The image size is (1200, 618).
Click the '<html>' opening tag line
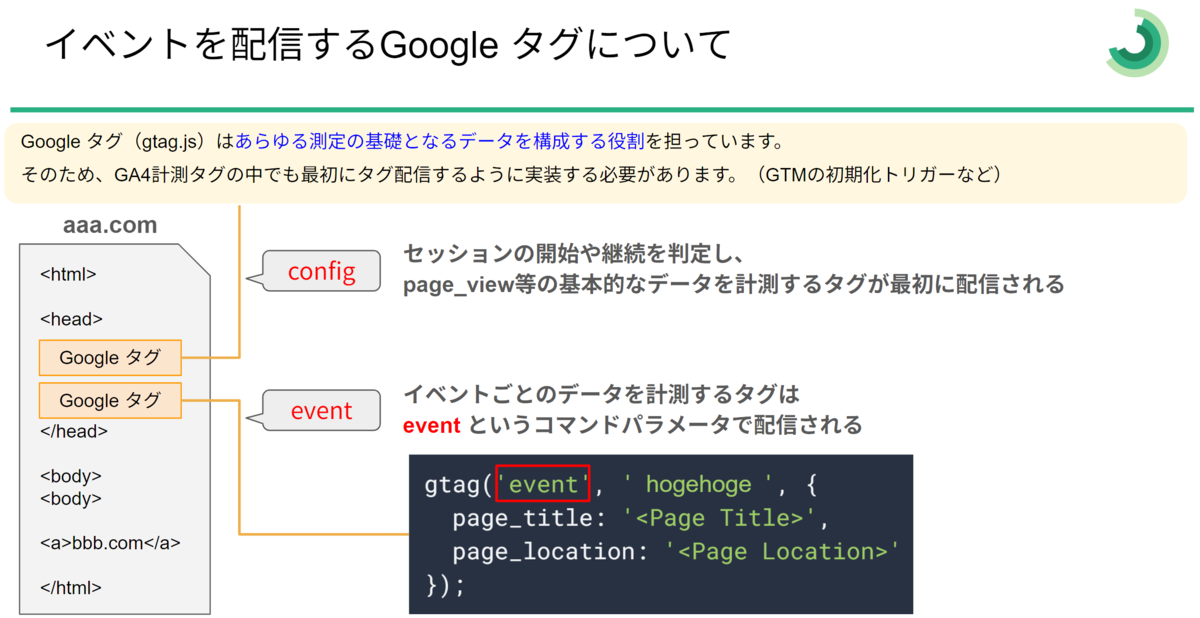point(68,273)
